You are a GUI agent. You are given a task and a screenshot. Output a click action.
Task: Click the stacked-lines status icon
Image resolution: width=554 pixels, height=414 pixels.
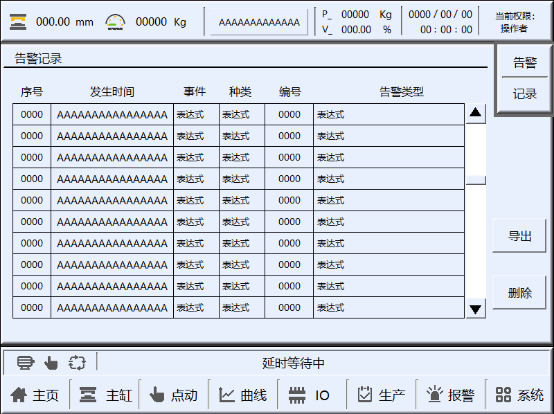pyautogui.click(x=25, y=363)
